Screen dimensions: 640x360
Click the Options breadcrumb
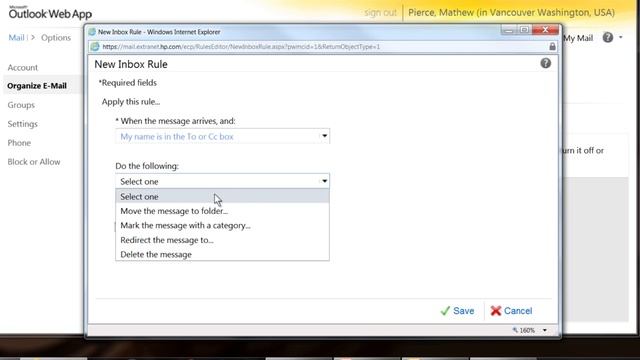56,38
